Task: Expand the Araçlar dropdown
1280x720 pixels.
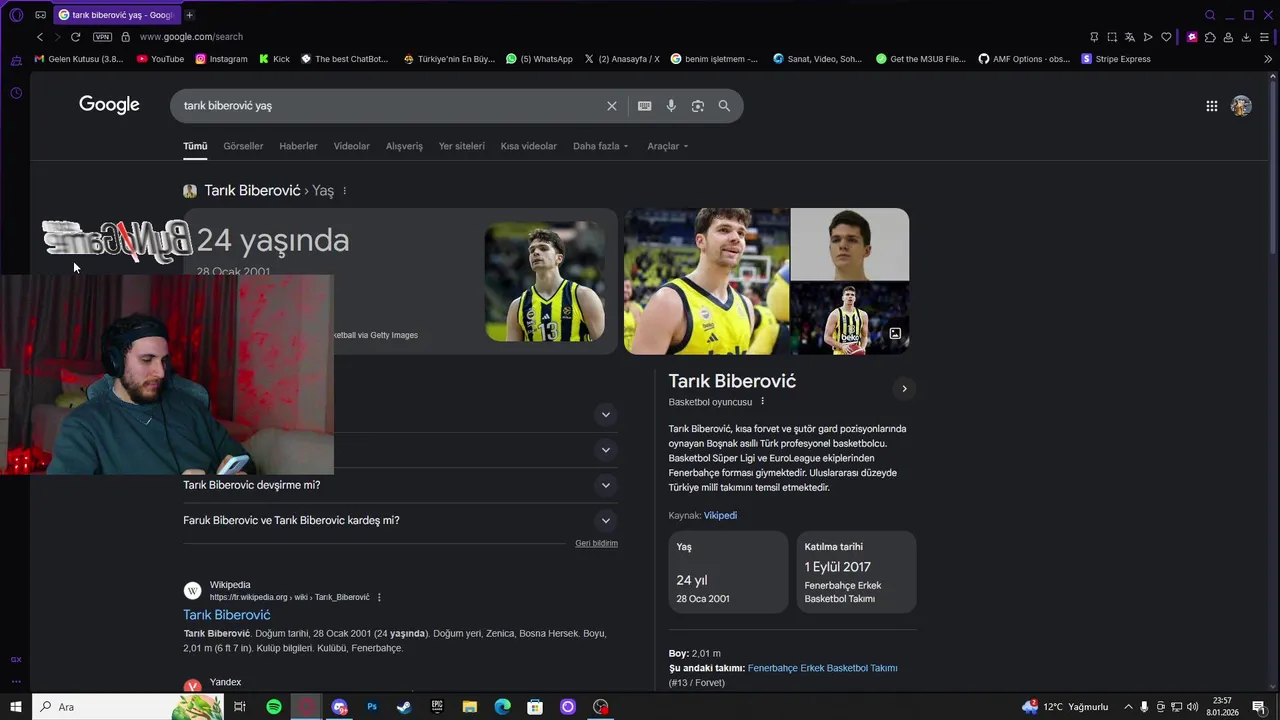Action: click(x=668, y=146)
